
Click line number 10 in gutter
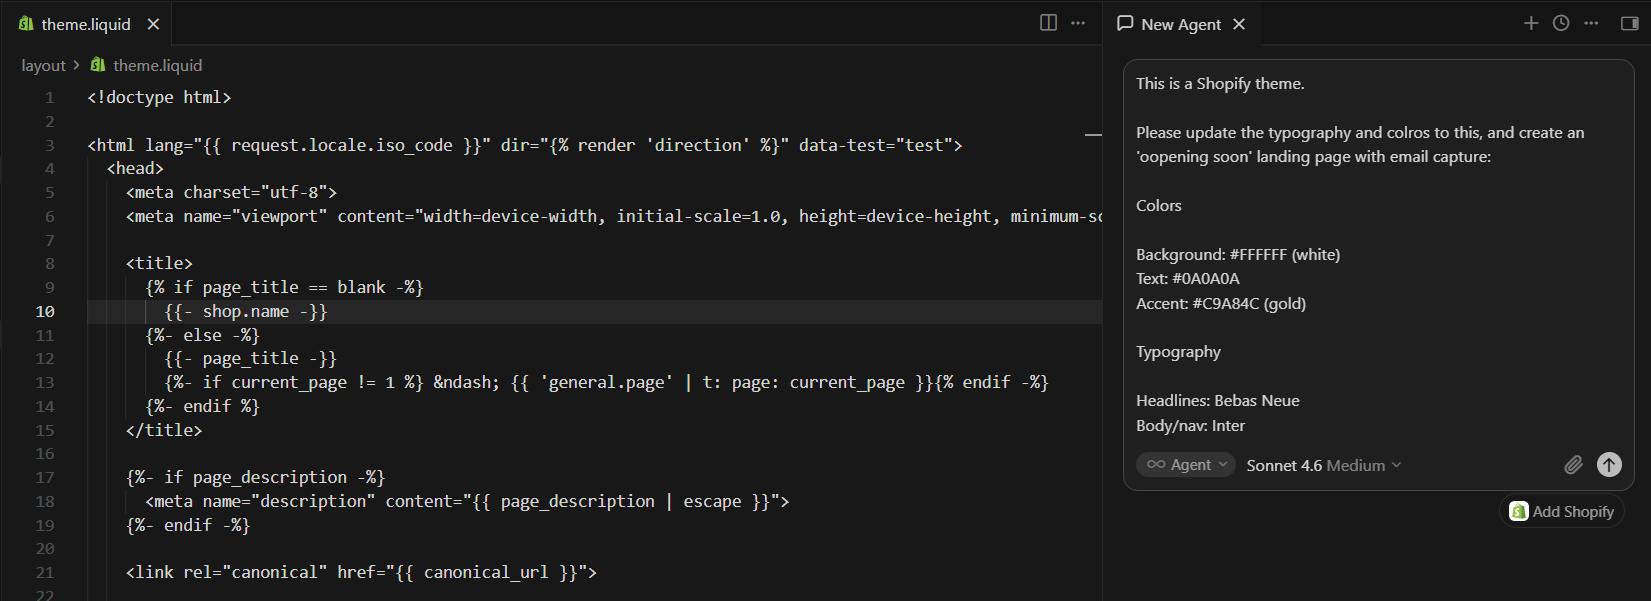(45, 311)
